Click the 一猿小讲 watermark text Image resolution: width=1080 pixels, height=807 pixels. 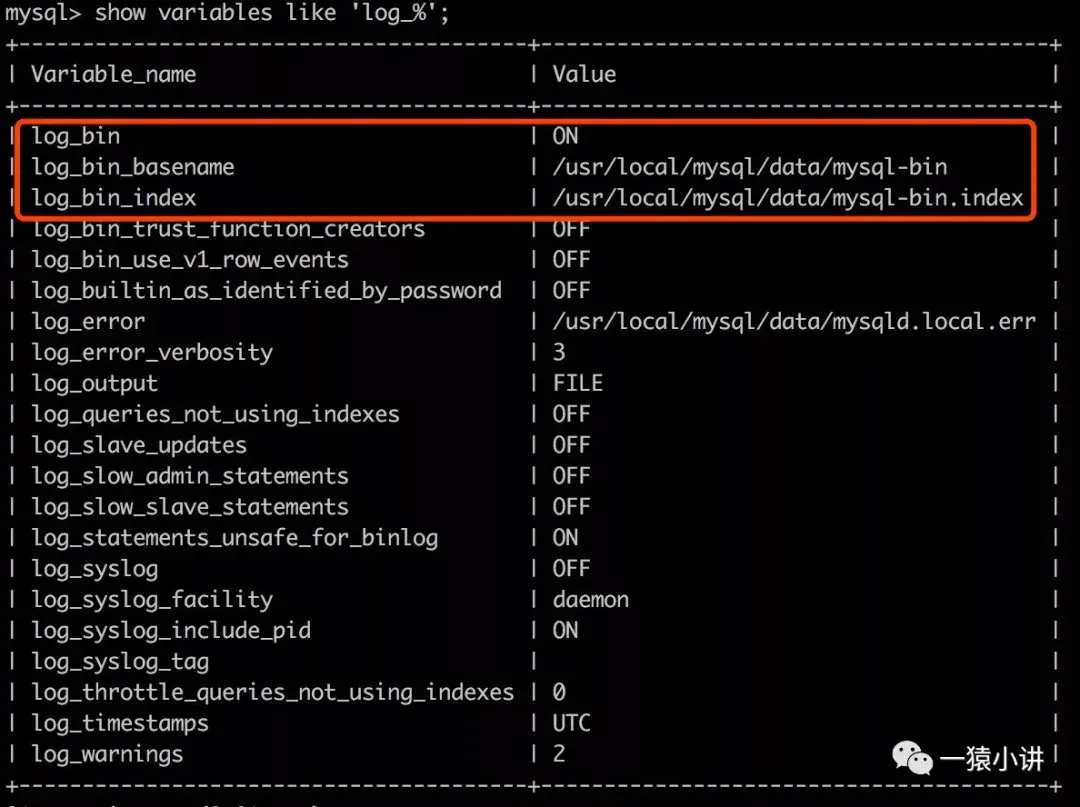pyautogui.click(x=992, y=759)
